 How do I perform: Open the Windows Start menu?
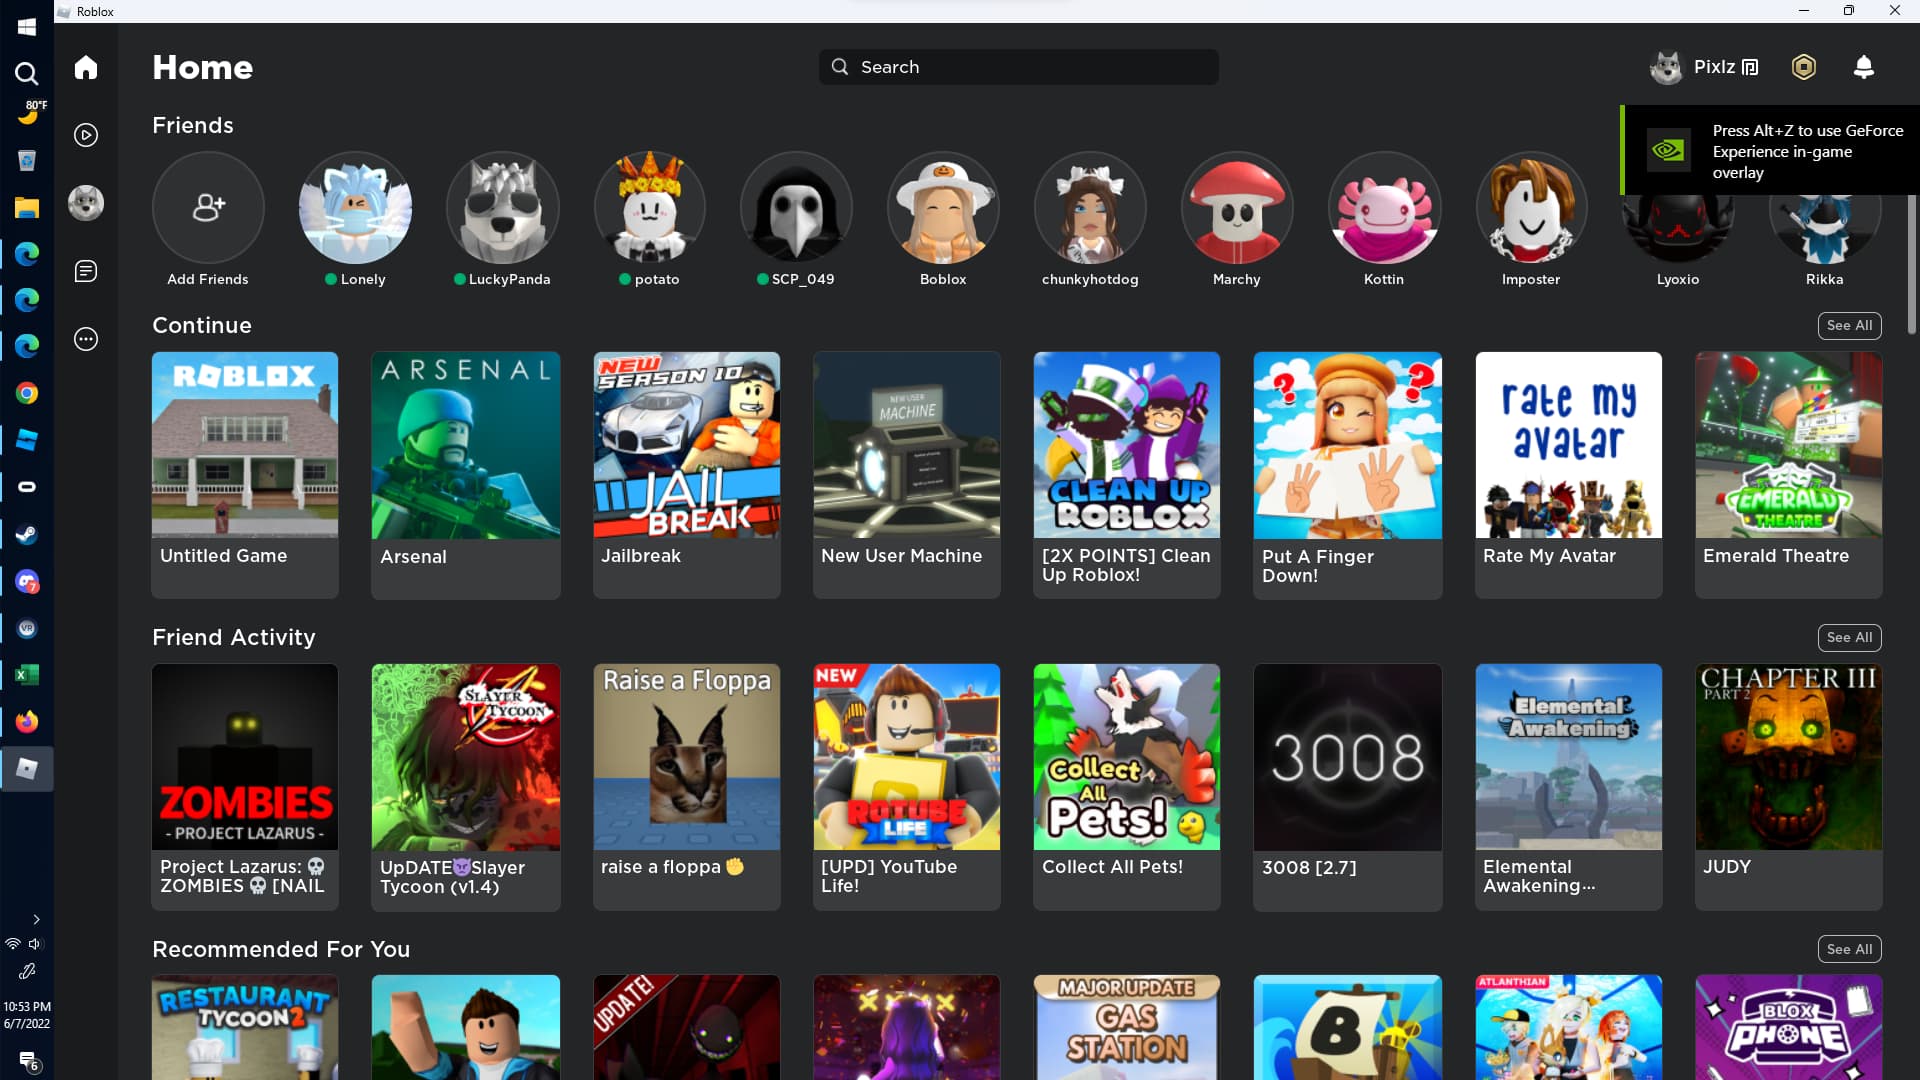[27, 27]
